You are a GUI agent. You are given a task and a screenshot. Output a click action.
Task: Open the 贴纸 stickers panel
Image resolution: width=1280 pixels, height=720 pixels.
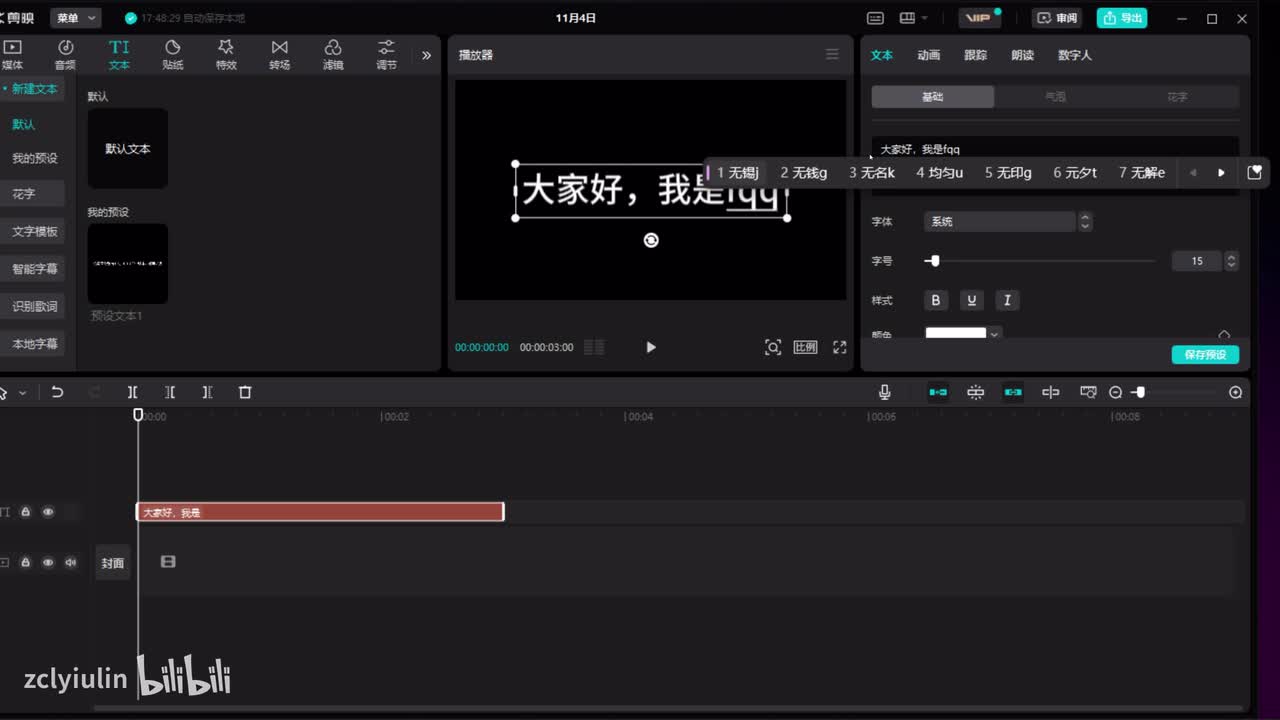pos(172,54)
